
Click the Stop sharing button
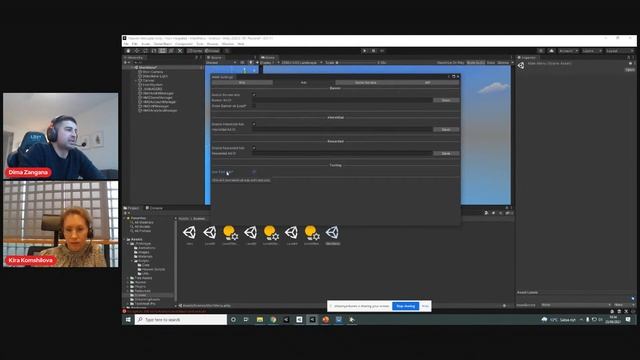(x=405, y=306)
